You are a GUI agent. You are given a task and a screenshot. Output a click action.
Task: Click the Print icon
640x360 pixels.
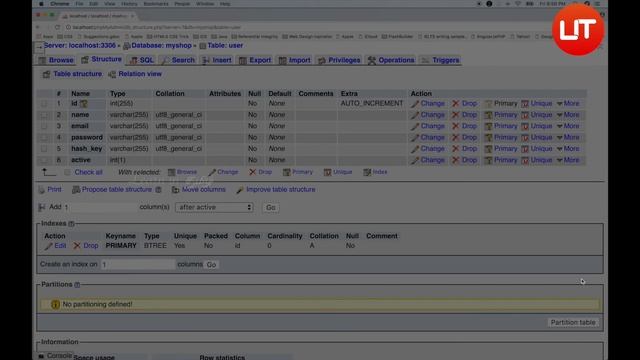point(42,190)
